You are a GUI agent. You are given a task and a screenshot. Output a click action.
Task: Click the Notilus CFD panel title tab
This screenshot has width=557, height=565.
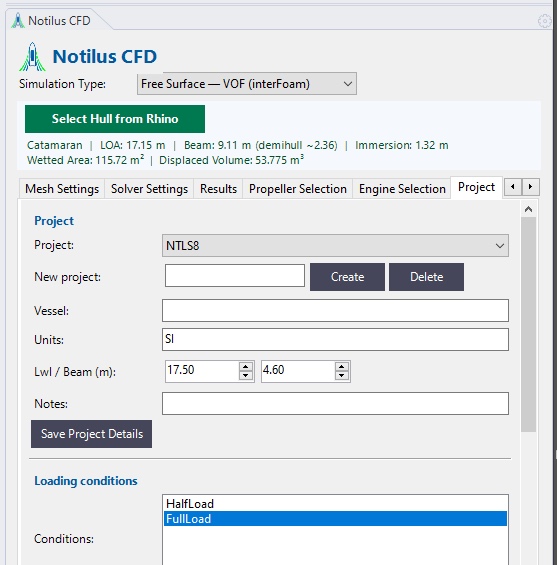point(59,21)
